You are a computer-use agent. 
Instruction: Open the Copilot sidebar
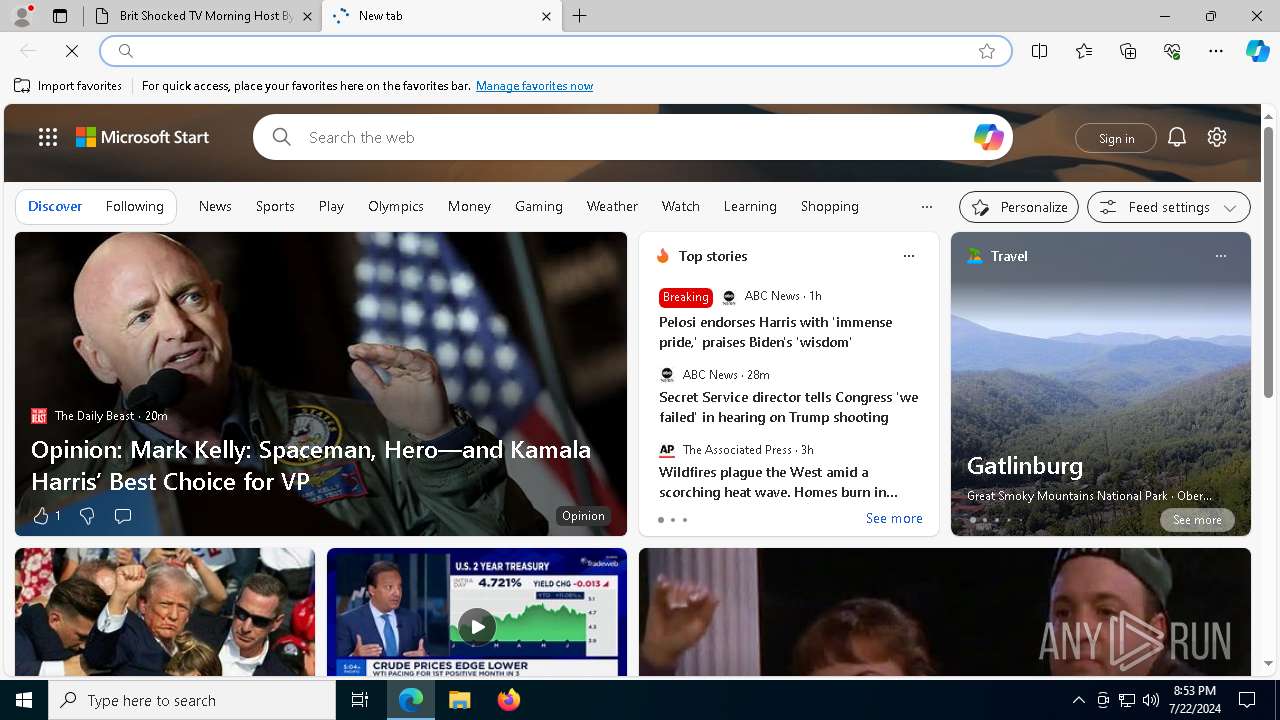click(x=1257, y=51)
